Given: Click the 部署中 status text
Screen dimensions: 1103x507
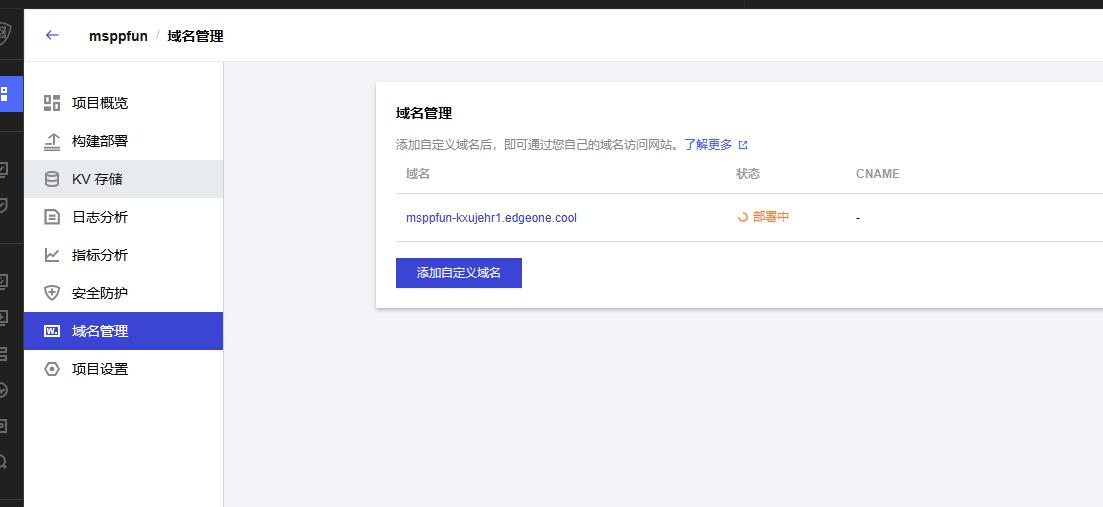Looking at the screenshot, I should [771, 217].
